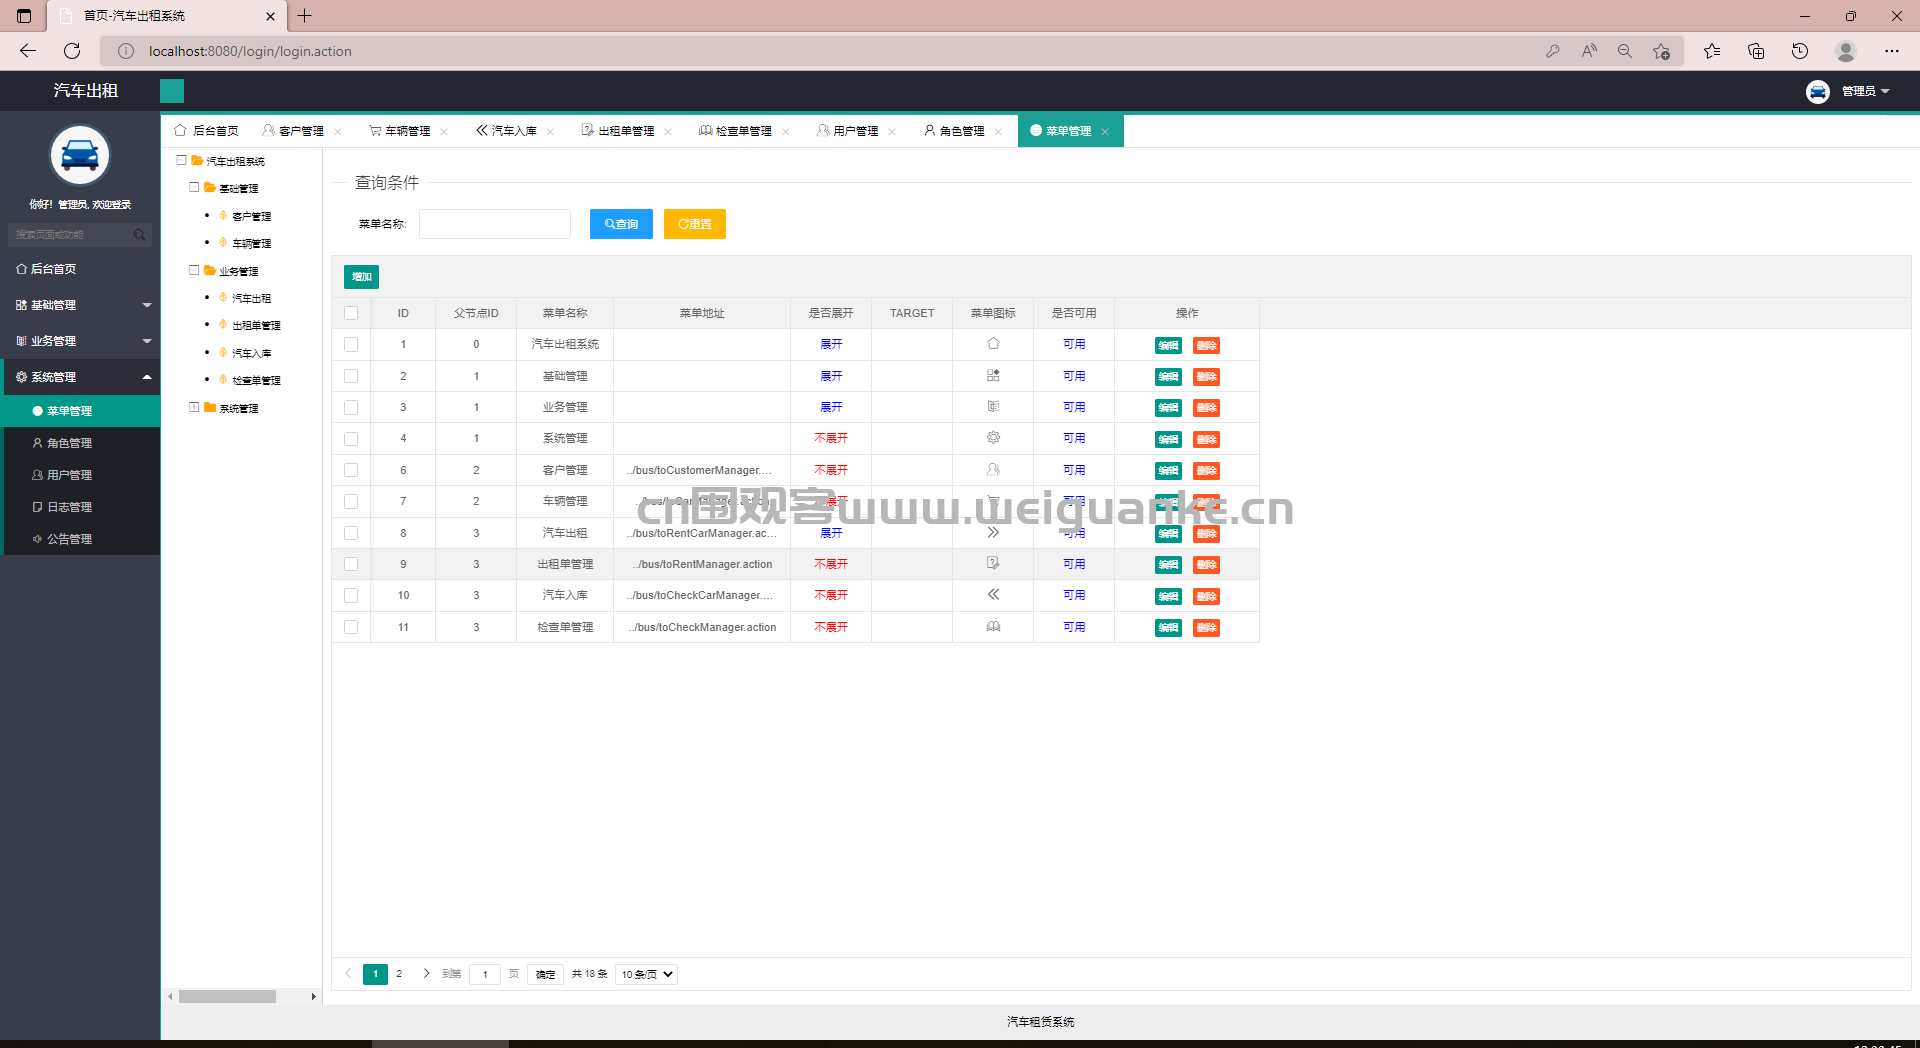The image size is (1920, 1048).
Task: Click the search magnifier in sidebar search
Action: [x=139, y=235]
